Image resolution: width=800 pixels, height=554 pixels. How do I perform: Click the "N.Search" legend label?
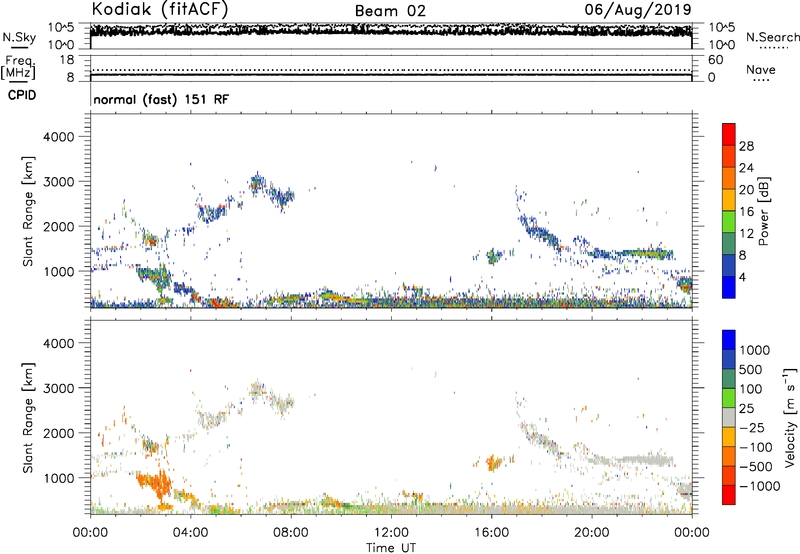pos(772,37)
